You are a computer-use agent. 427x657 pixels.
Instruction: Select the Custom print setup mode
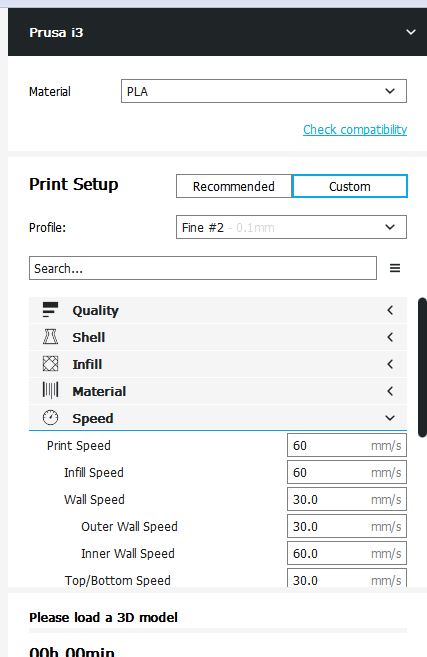[349, 186]
